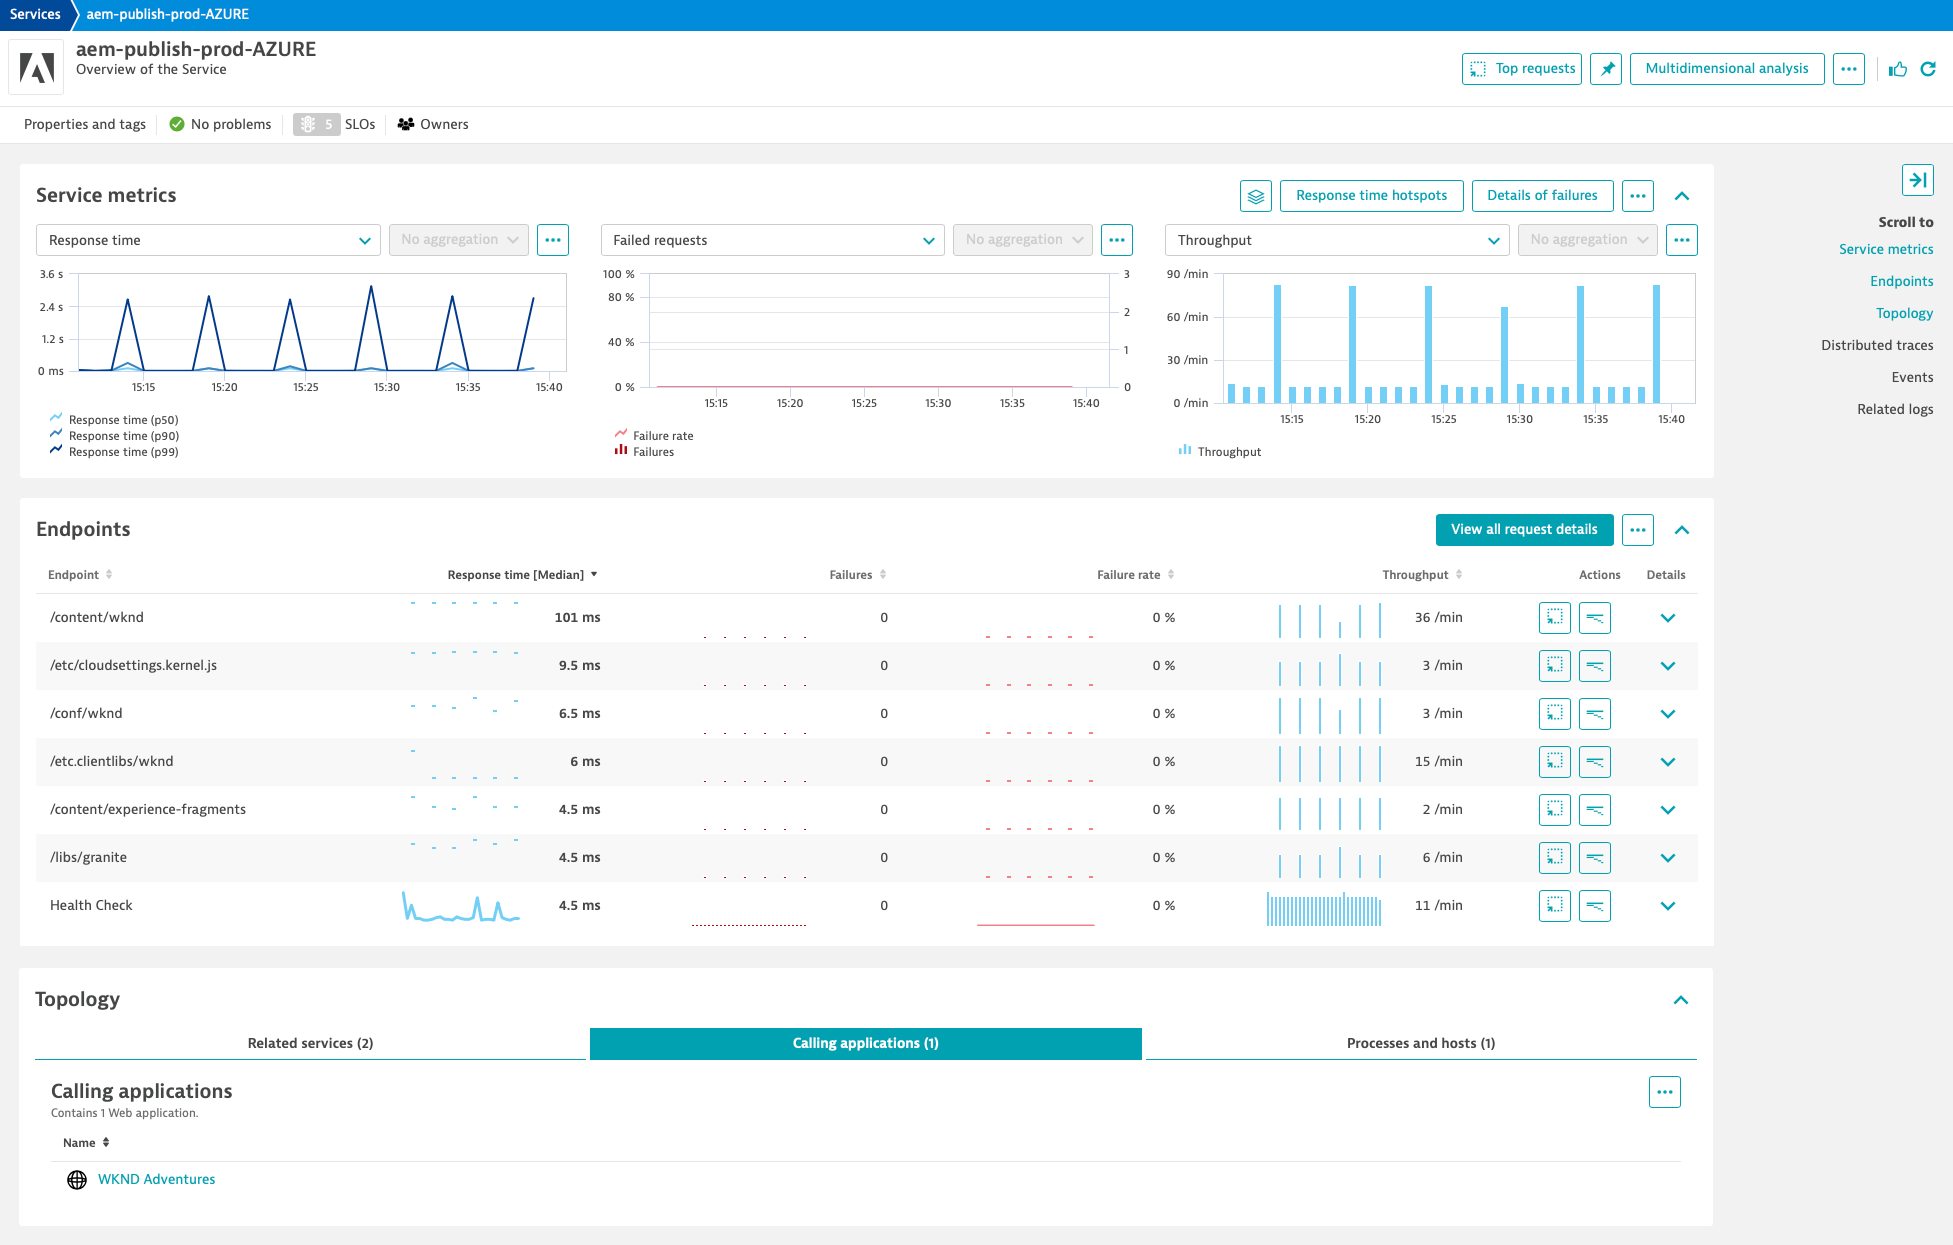Collapse the Topology section

(1681, 999)
